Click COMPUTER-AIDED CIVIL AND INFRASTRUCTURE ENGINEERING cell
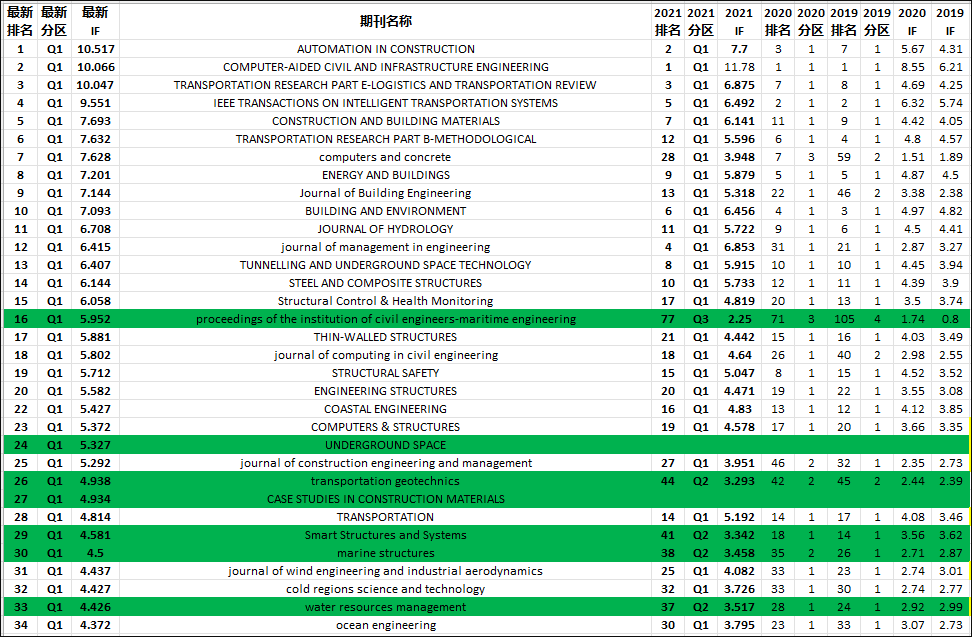972x637 pixels. coord(386,67)
